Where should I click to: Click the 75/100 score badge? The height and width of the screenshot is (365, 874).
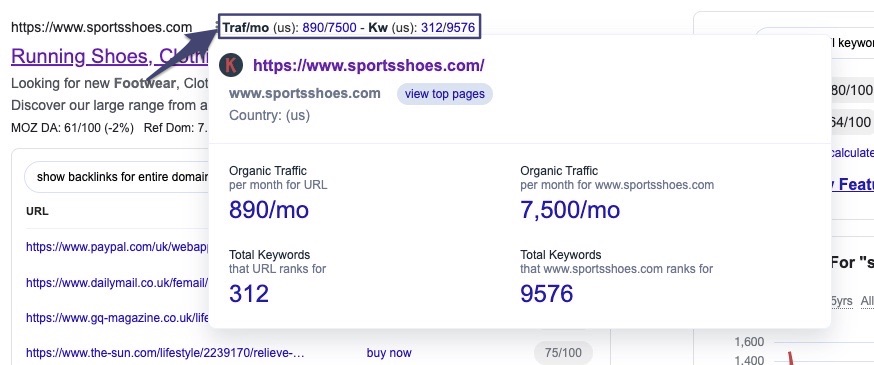pyautogui.click(x=563, y=353)
